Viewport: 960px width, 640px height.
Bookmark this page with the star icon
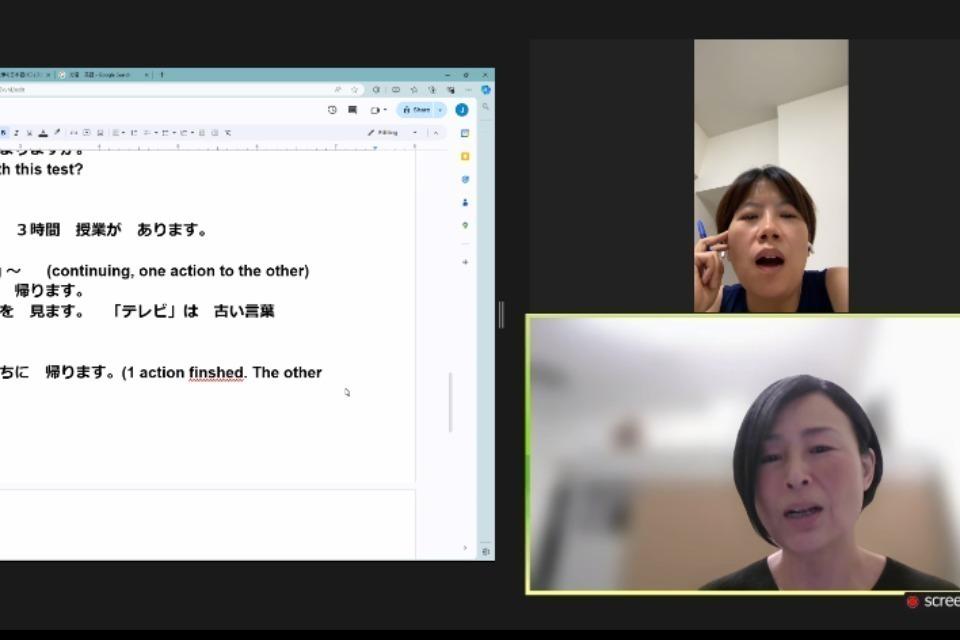354,89
